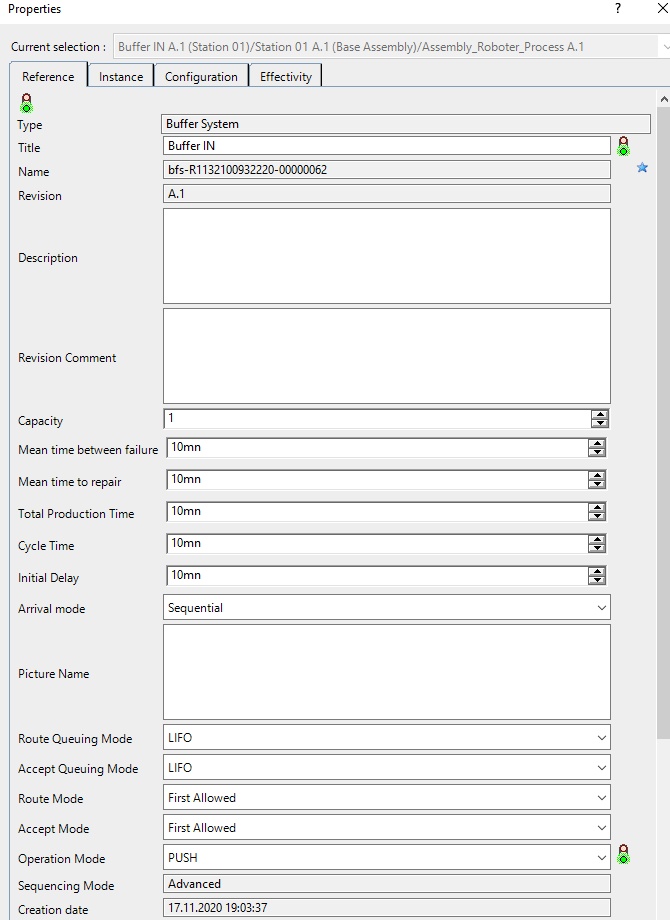Decrease Initial Delay with down arrow
The image size is (670, 920).
click(597, 580)
